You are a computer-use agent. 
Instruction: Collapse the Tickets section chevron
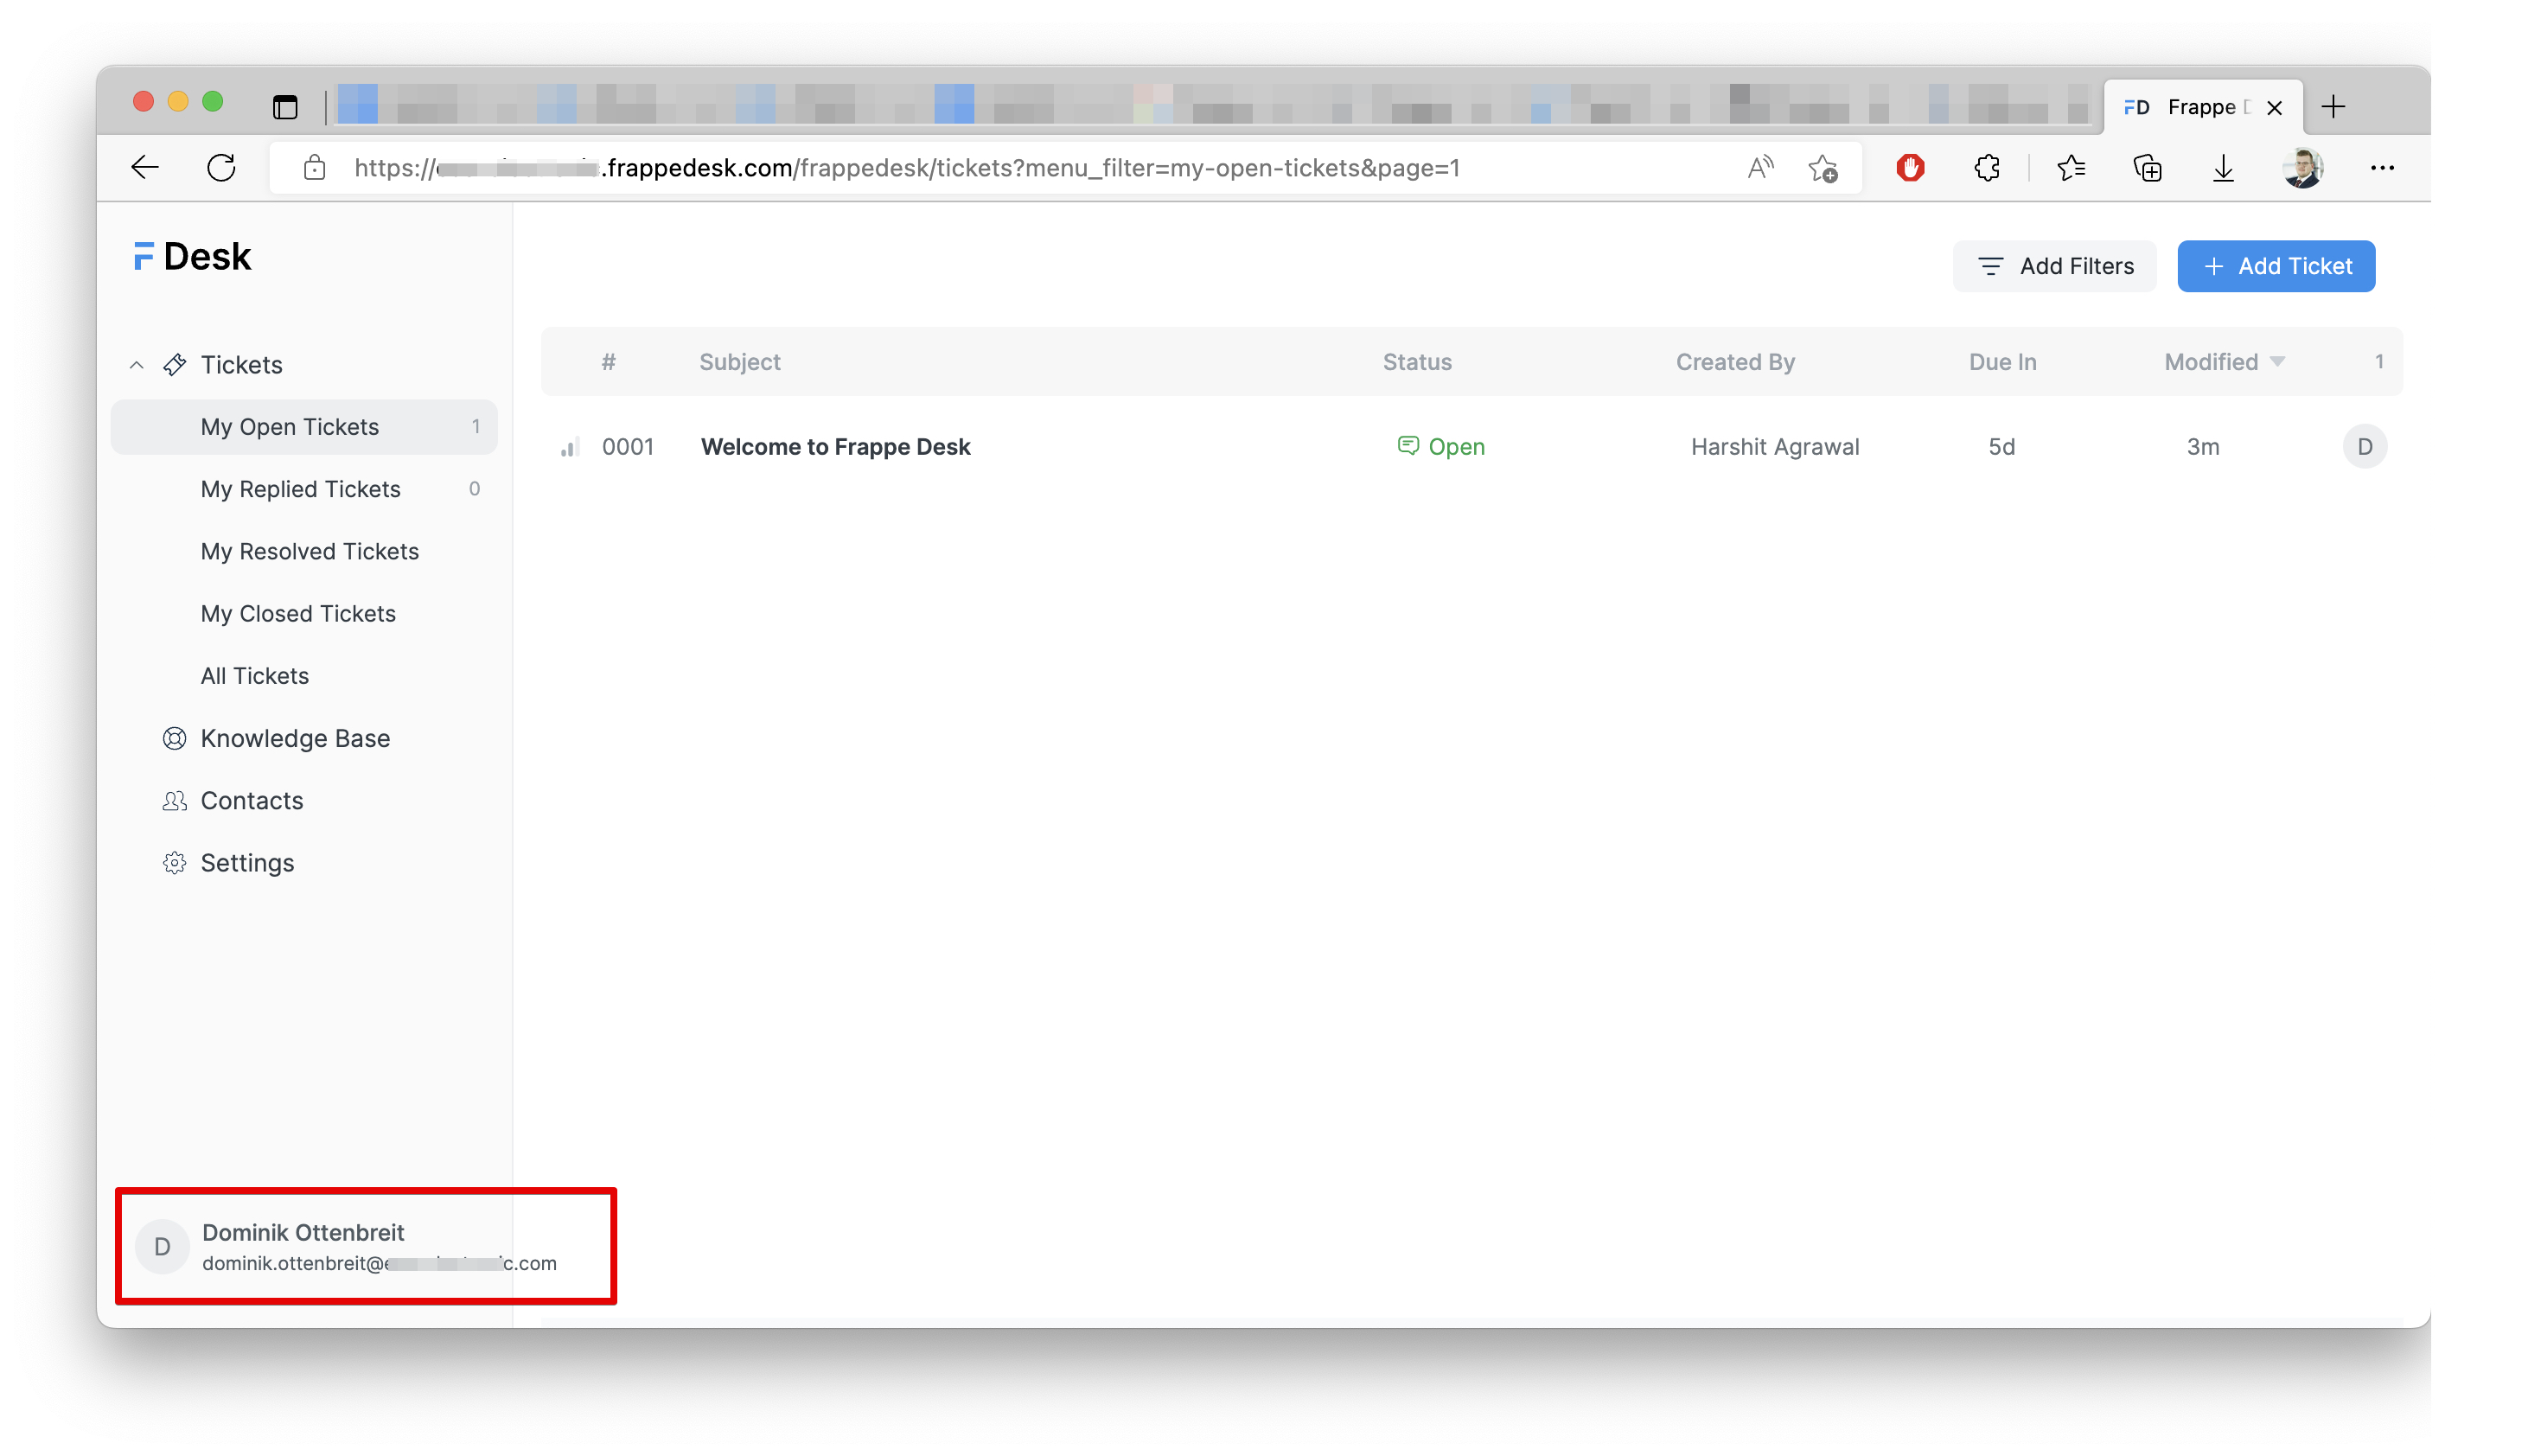tap(136, 364)
